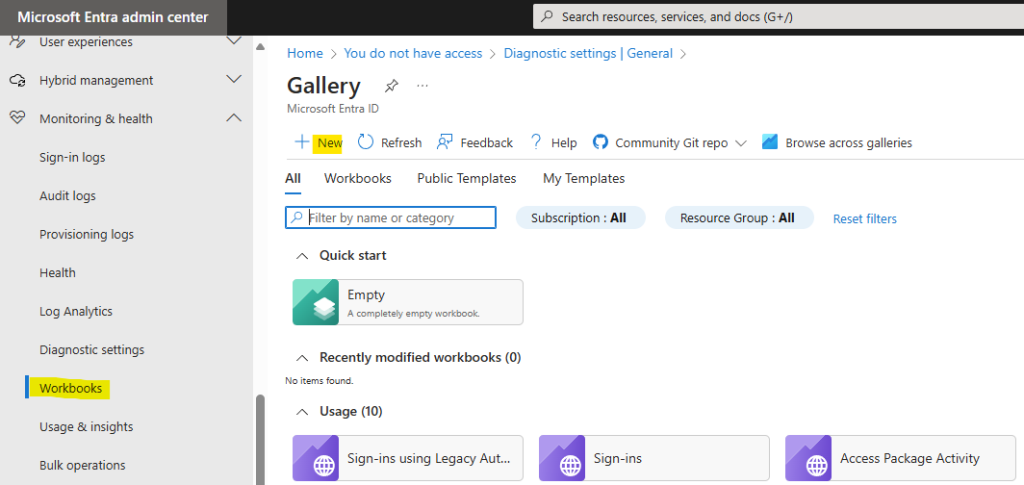Click the sidebar scroll up arrow
The image size is (1024, 485).
(x=260, y=46)
